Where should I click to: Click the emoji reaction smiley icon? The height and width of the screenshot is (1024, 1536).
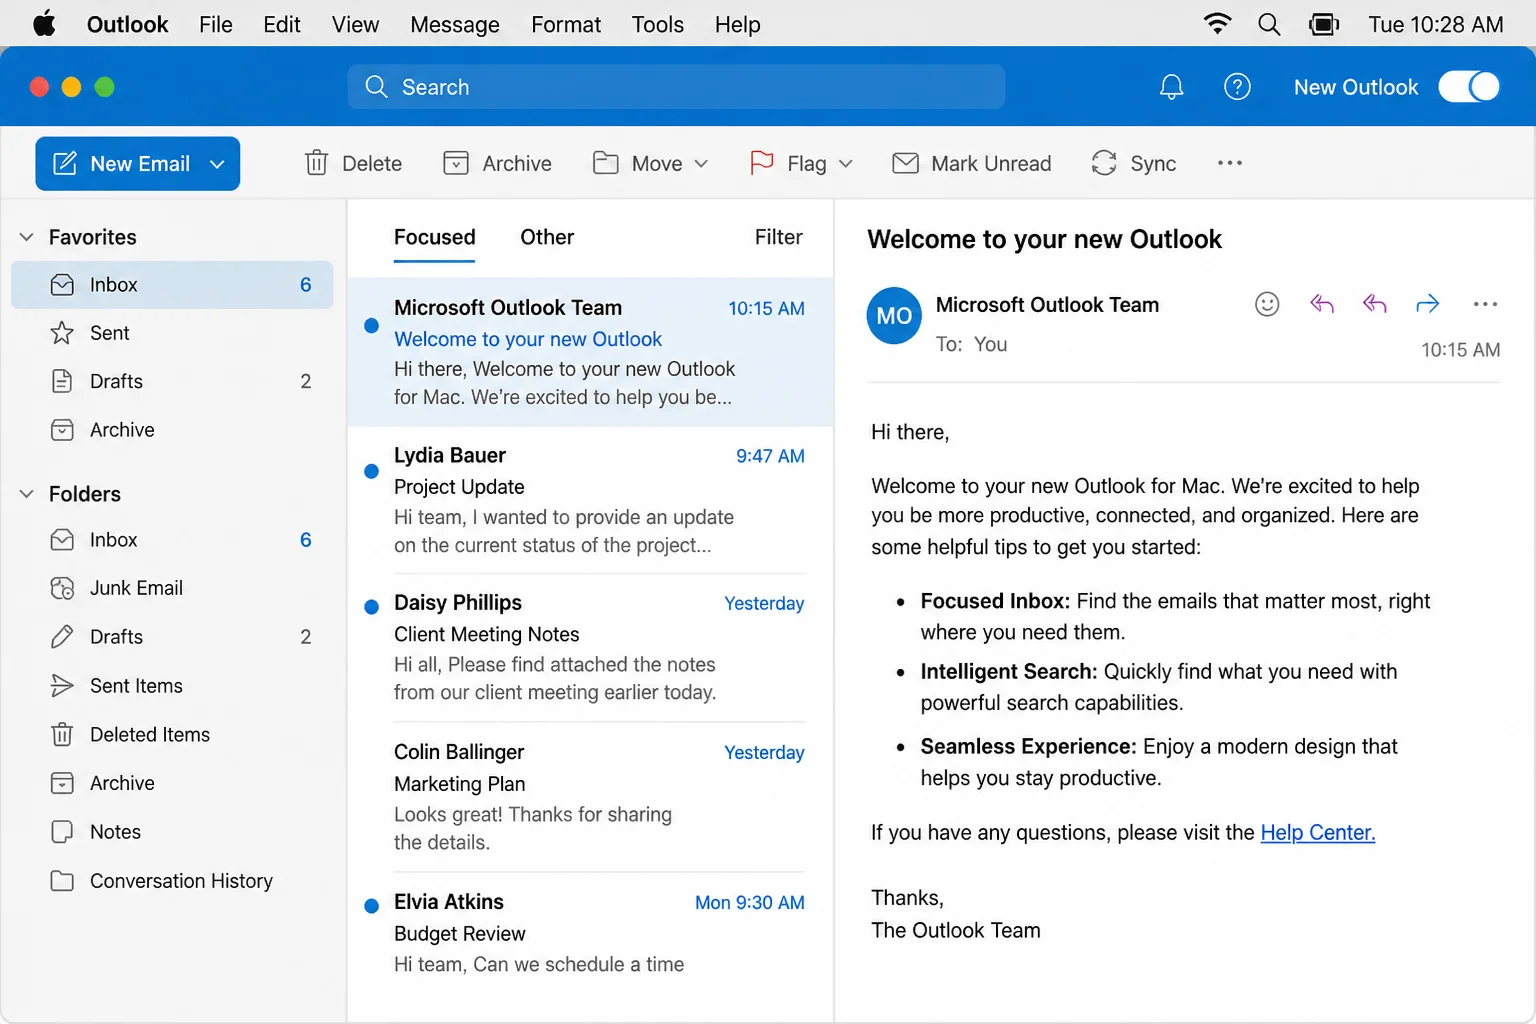(1267, 304)
